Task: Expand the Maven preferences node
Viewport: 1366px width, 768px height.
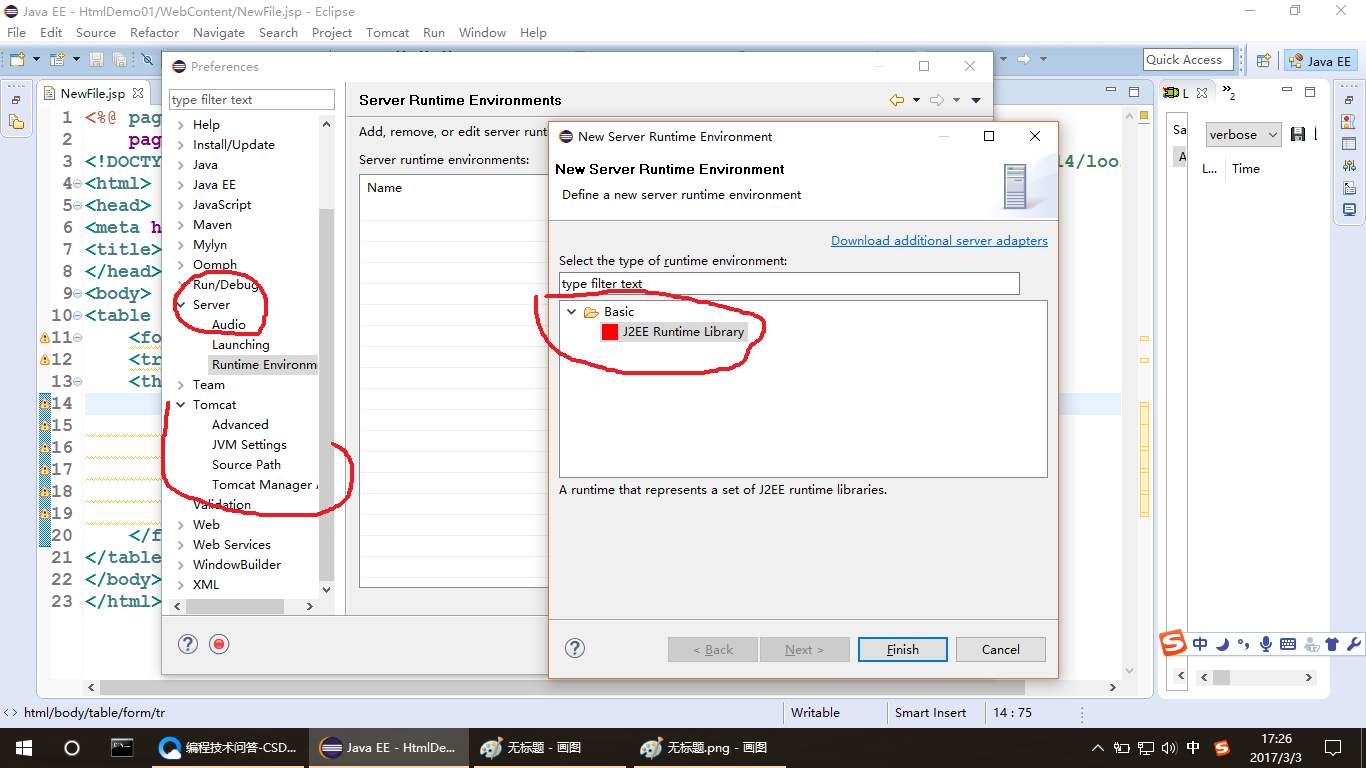Action: 181,225
